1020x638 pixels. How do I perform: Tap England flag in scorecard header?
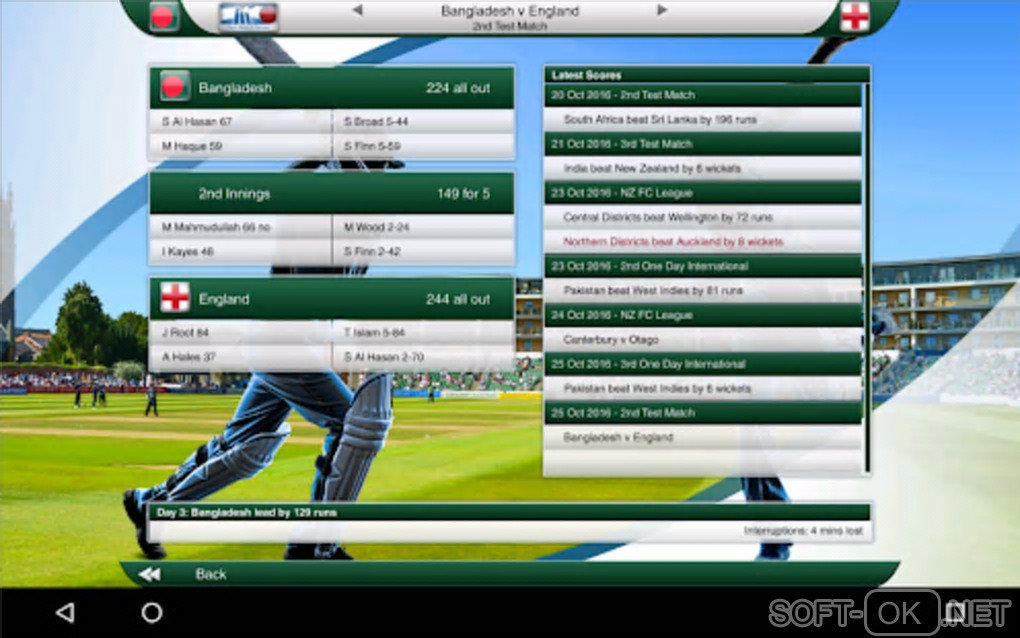(x=175, y=297)
